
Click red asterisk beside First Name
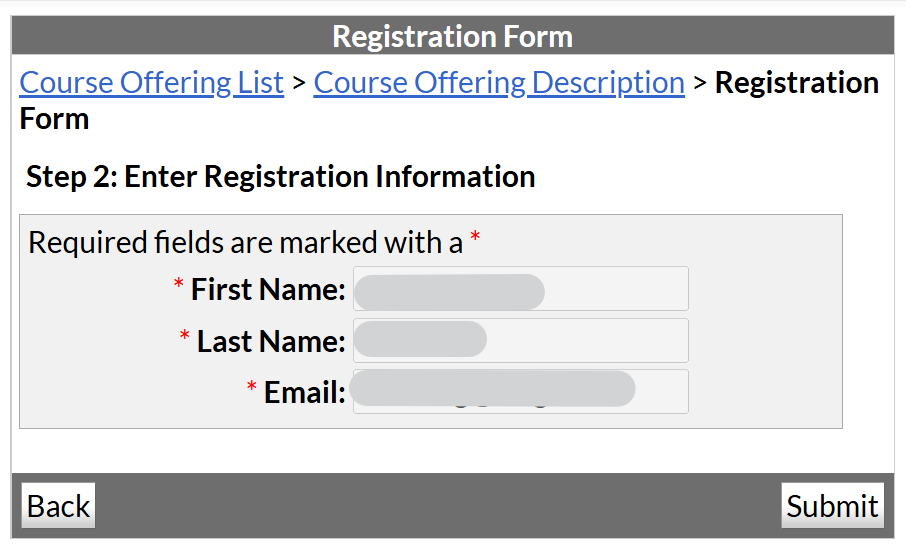[179, 288]
